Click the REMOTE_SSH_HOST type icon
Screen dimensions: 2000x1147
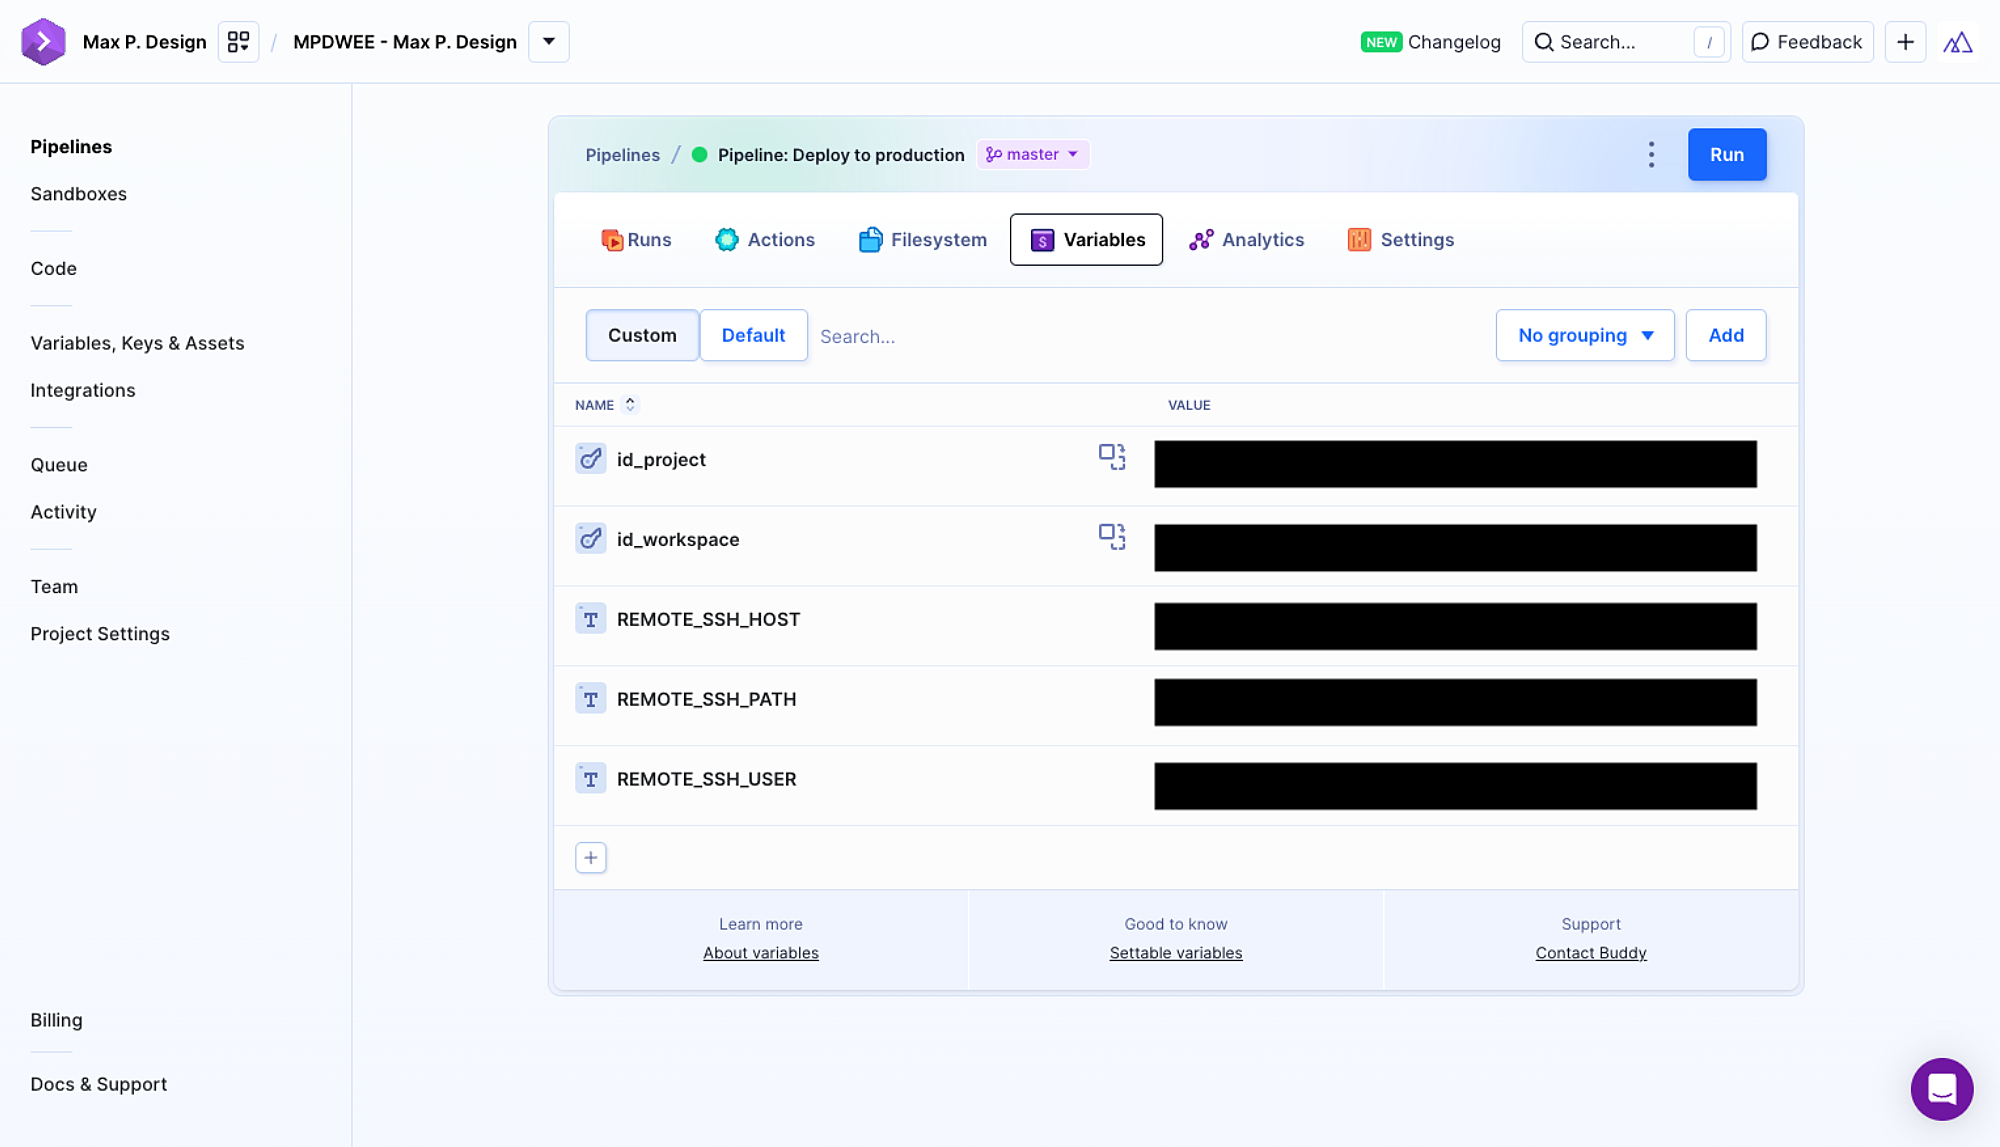[x=590, y=619]
